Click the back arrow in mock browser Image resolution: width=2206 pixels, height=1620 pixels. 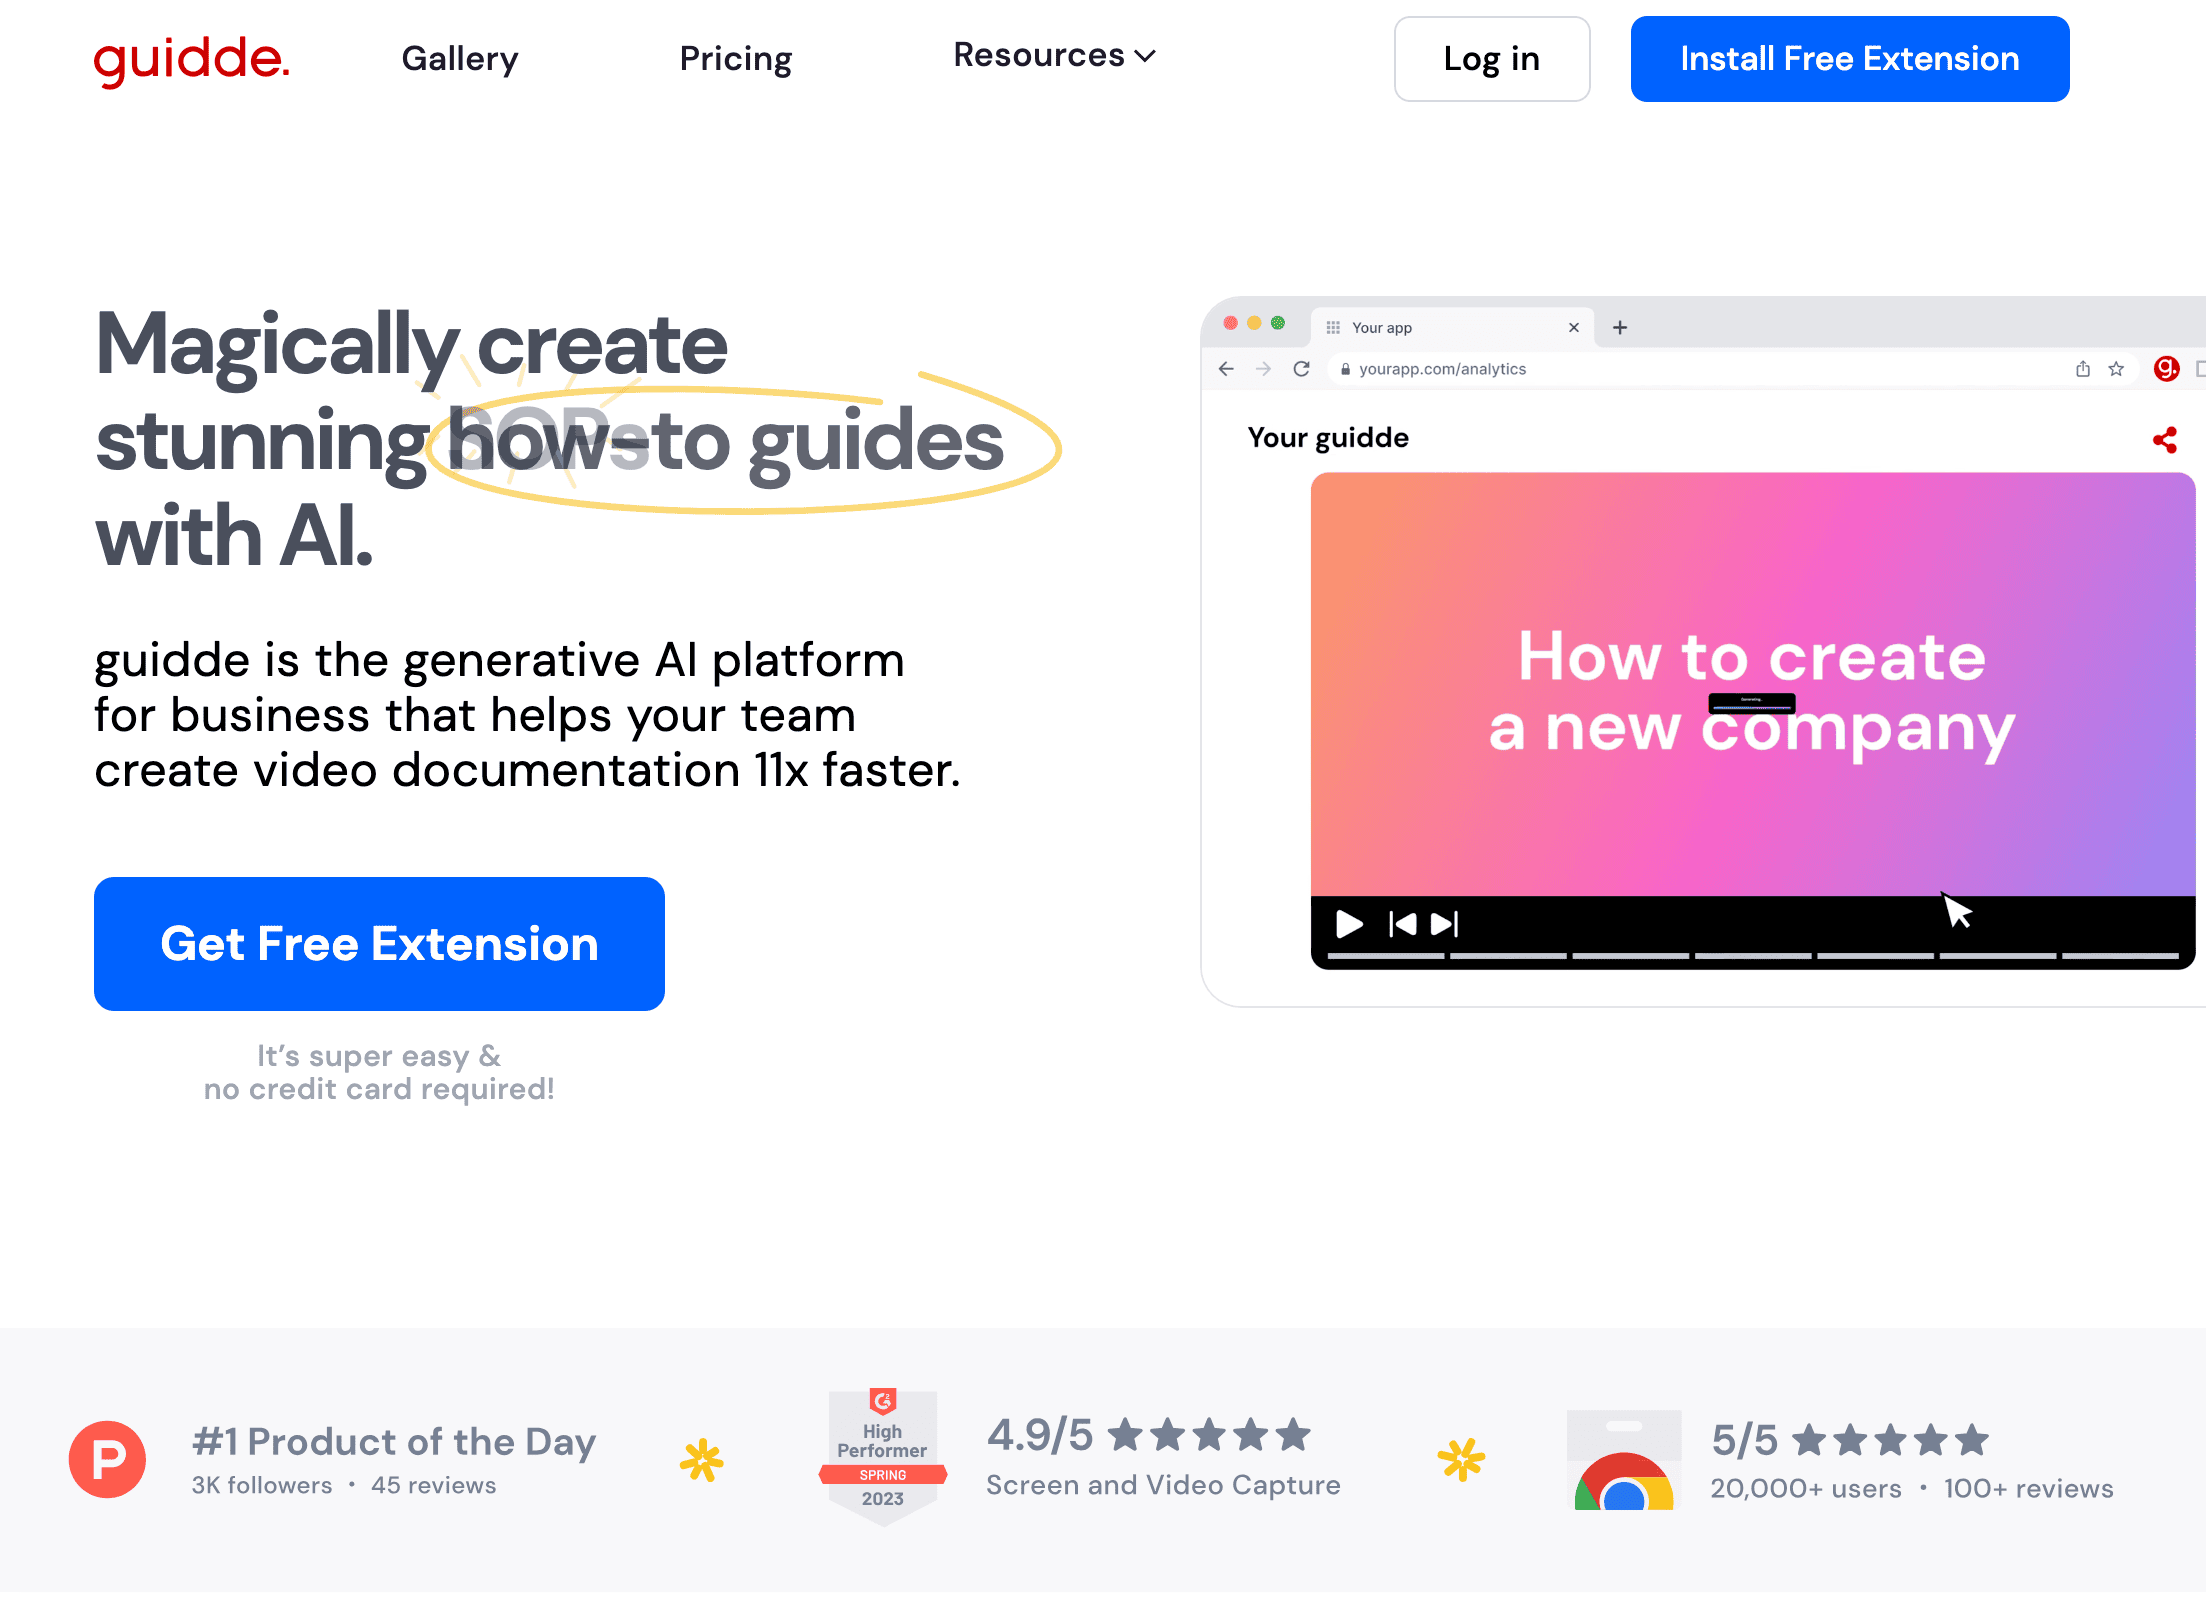pos(1226,369)
